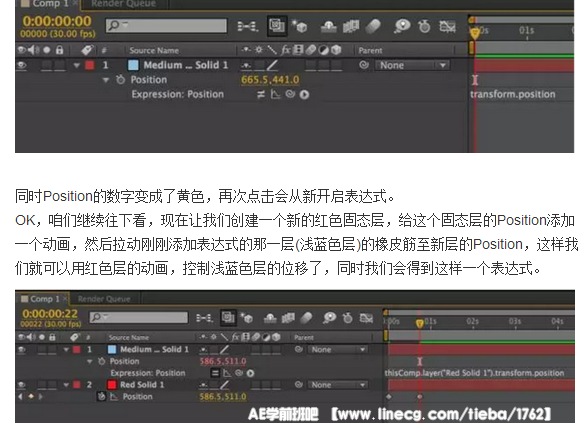Image resolution: width=584 pixels, height=431 pixels.
Task: Click Position value 665.5,441.0
Action: [270, 79]
